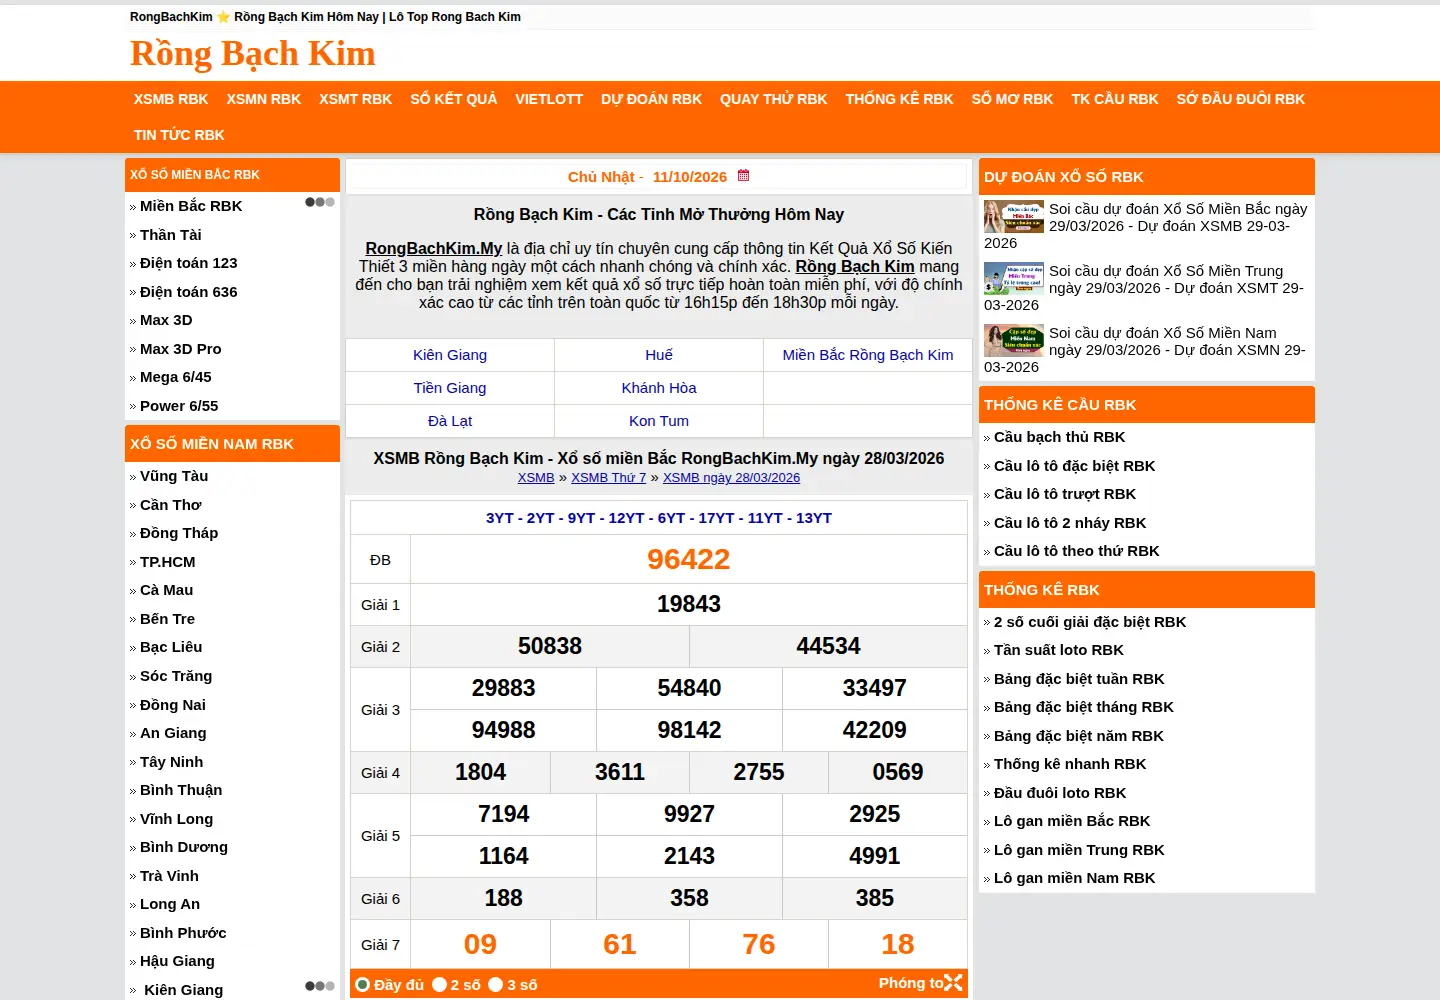Click the RongBachKim.My link in the intro
Viewport: 1440px width, 1000px height.
[434, 248]
